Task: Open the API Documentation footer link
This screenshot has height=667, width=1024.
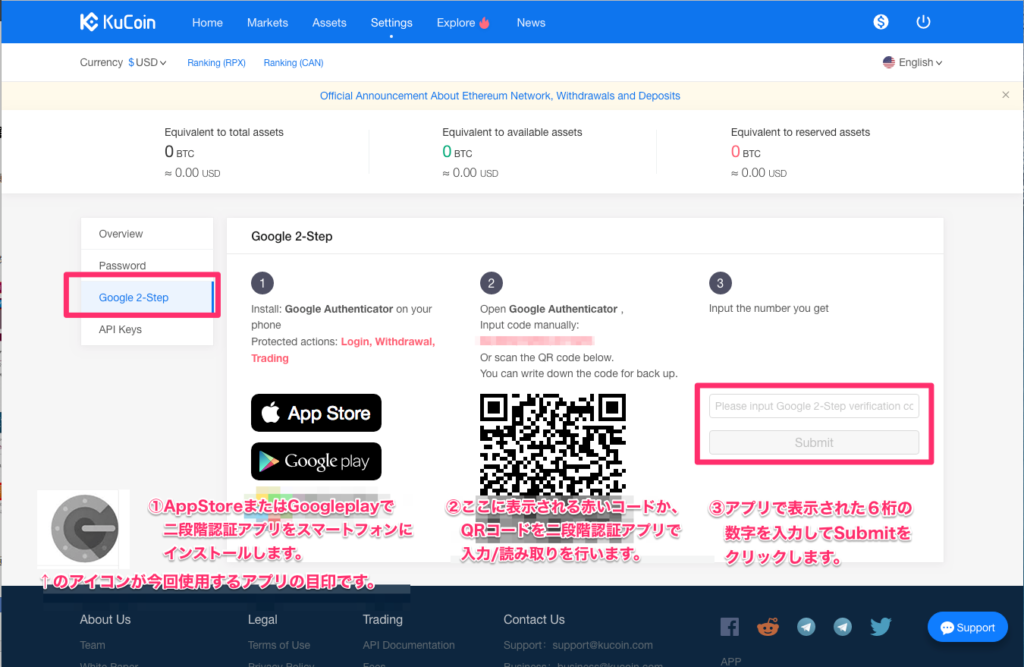Action: 409,645
